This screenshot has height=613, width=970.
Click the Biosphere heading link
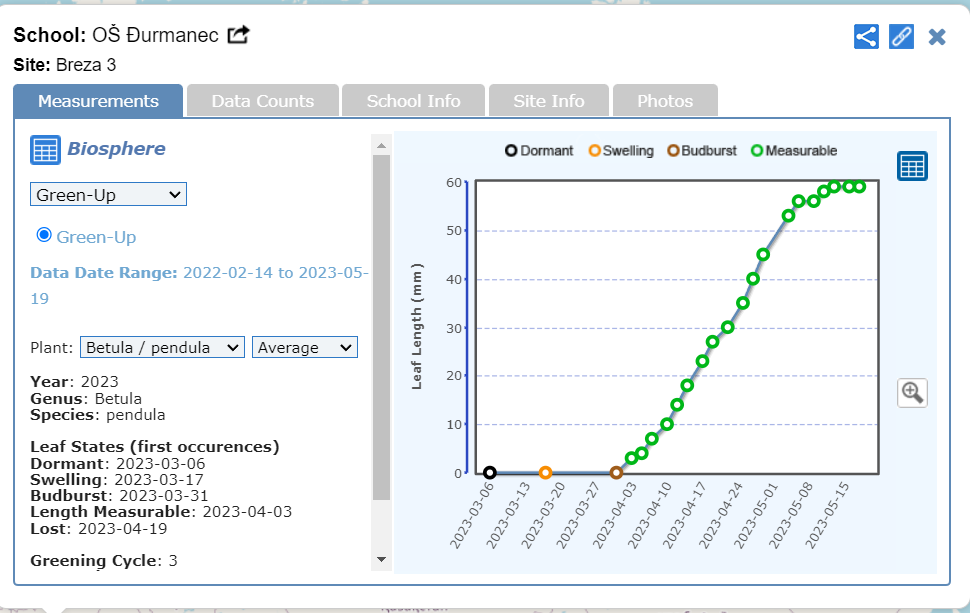(116, 149)
